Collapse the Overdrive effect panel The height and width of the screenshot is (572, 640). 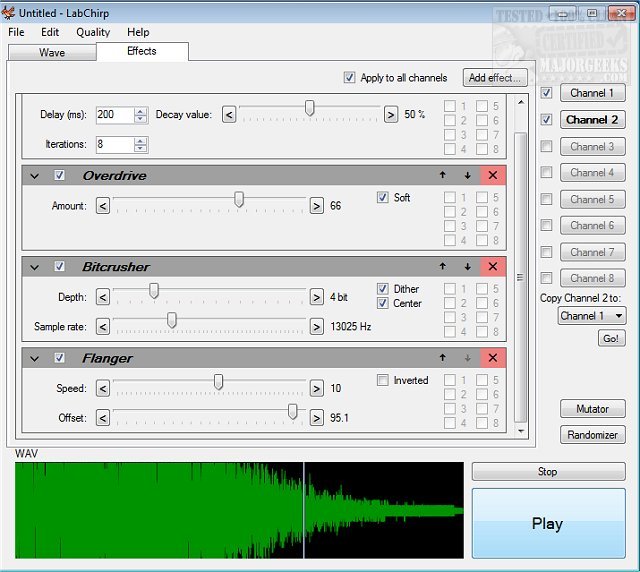[x=35, y=176]
